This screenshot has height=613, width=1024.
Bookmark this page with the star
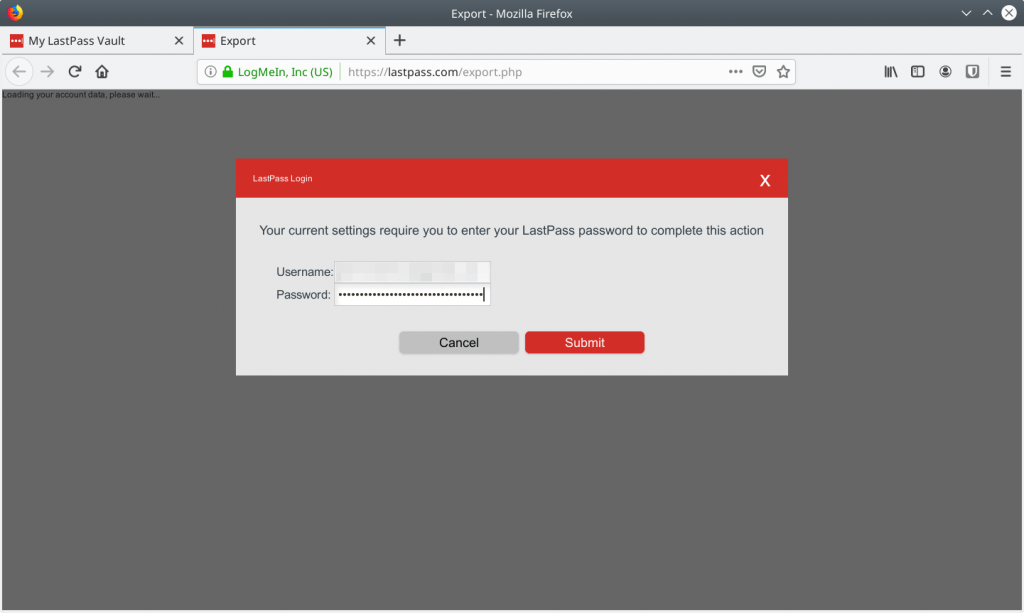(783, 72)
